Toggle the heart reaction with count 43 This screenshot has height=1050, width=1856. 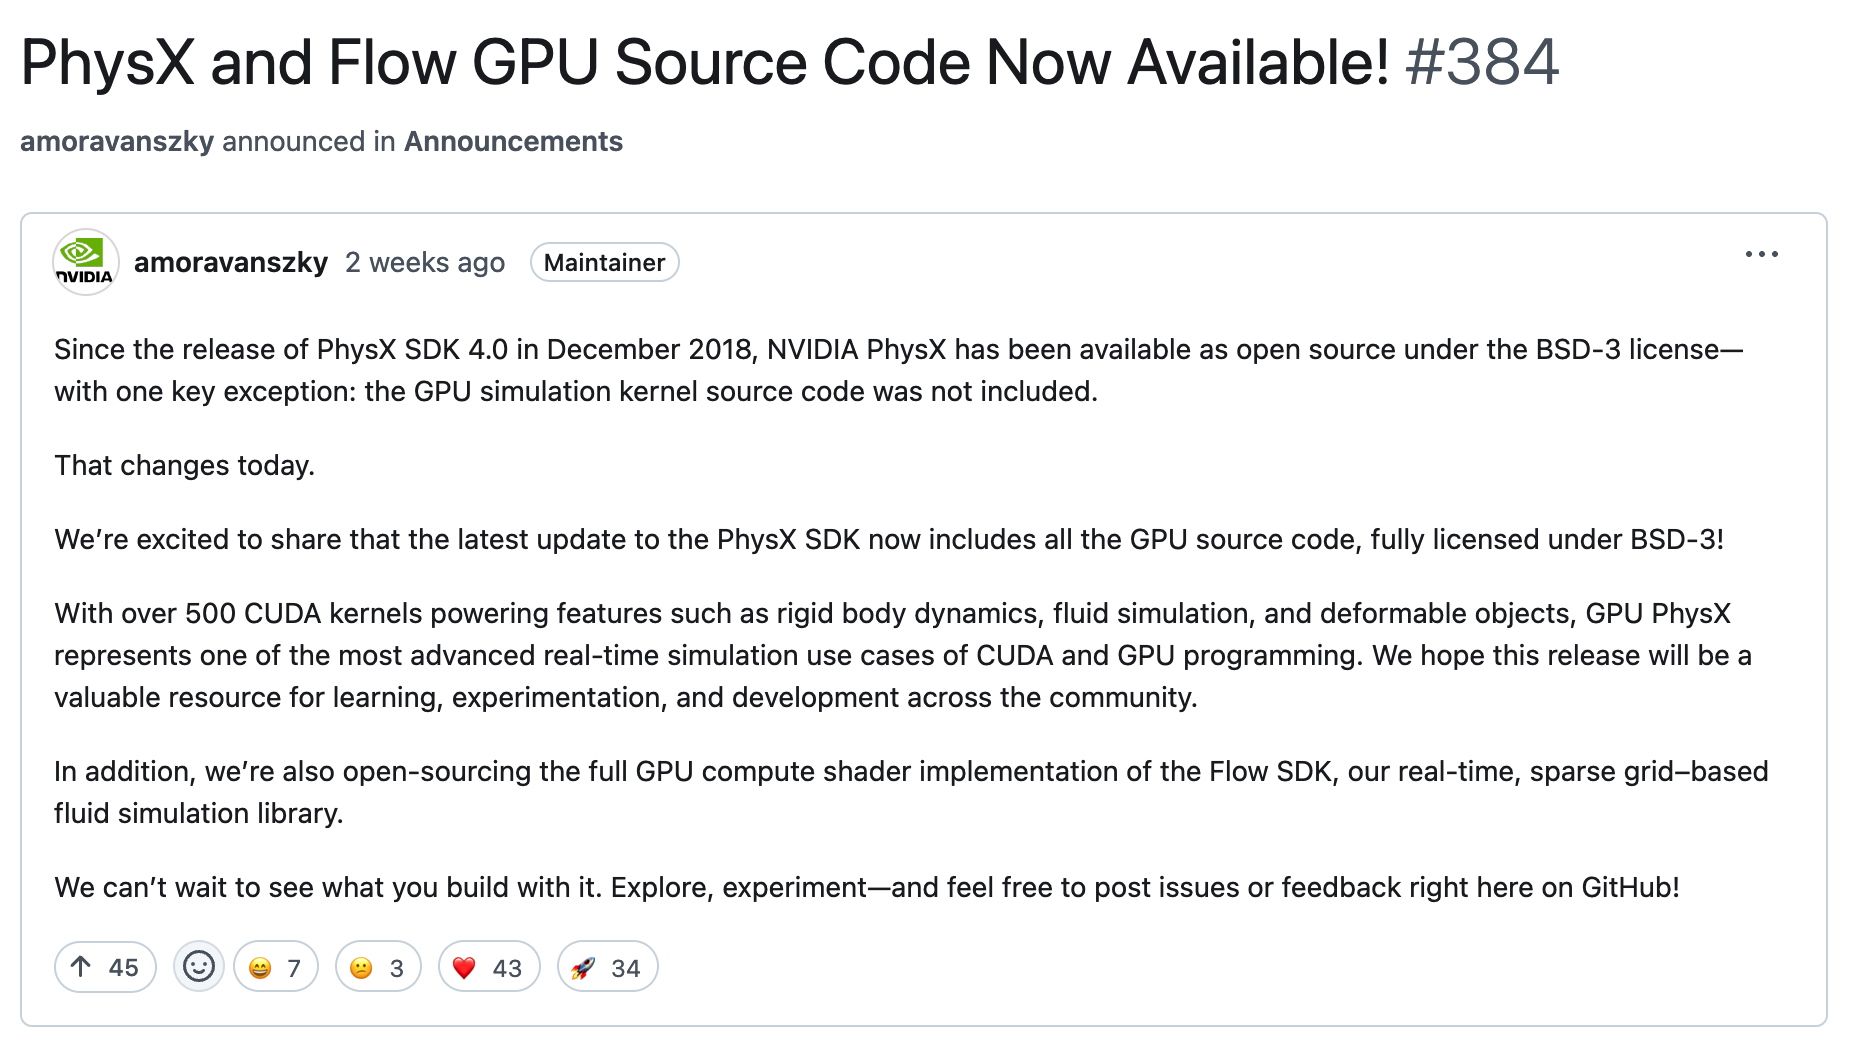488,966
